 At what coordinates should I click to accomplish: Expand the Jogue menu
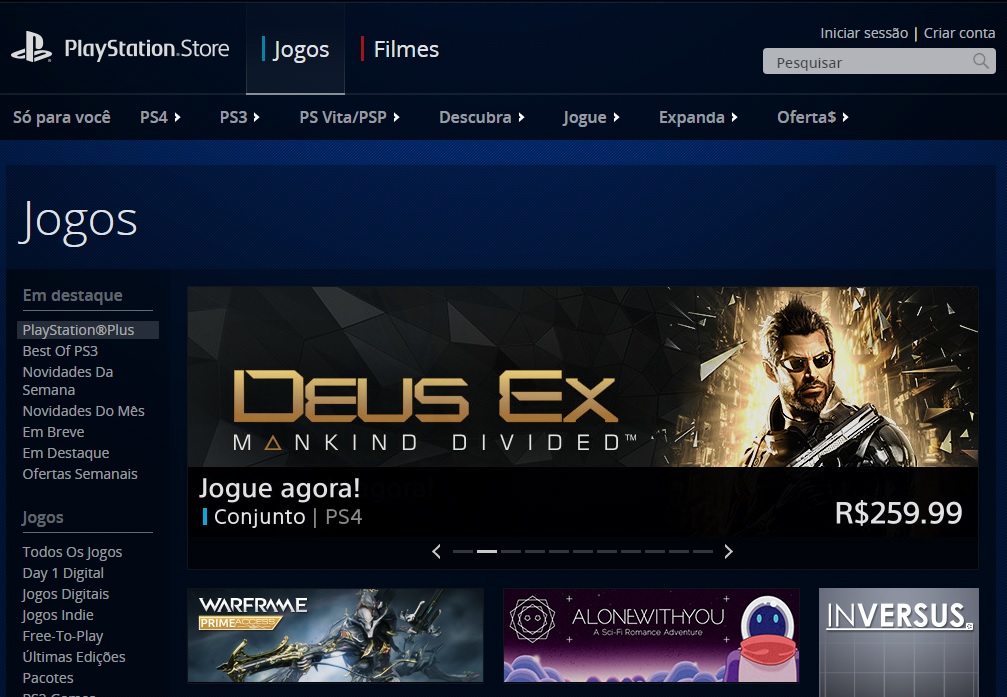click(591, 117)
